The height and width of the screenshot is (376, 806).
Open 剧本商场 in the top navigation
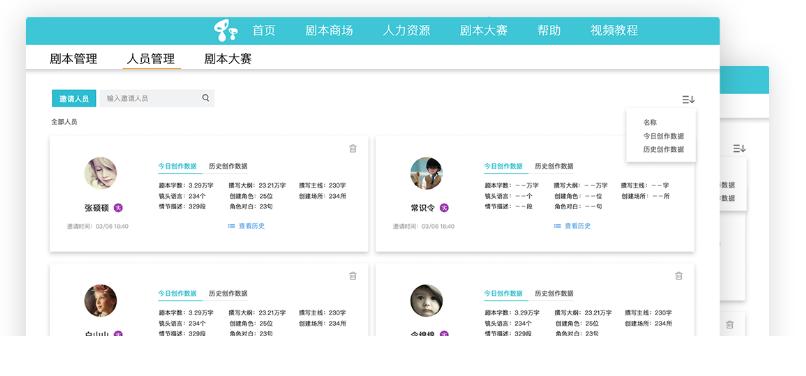pyautogui.click(x=329, y=30)
